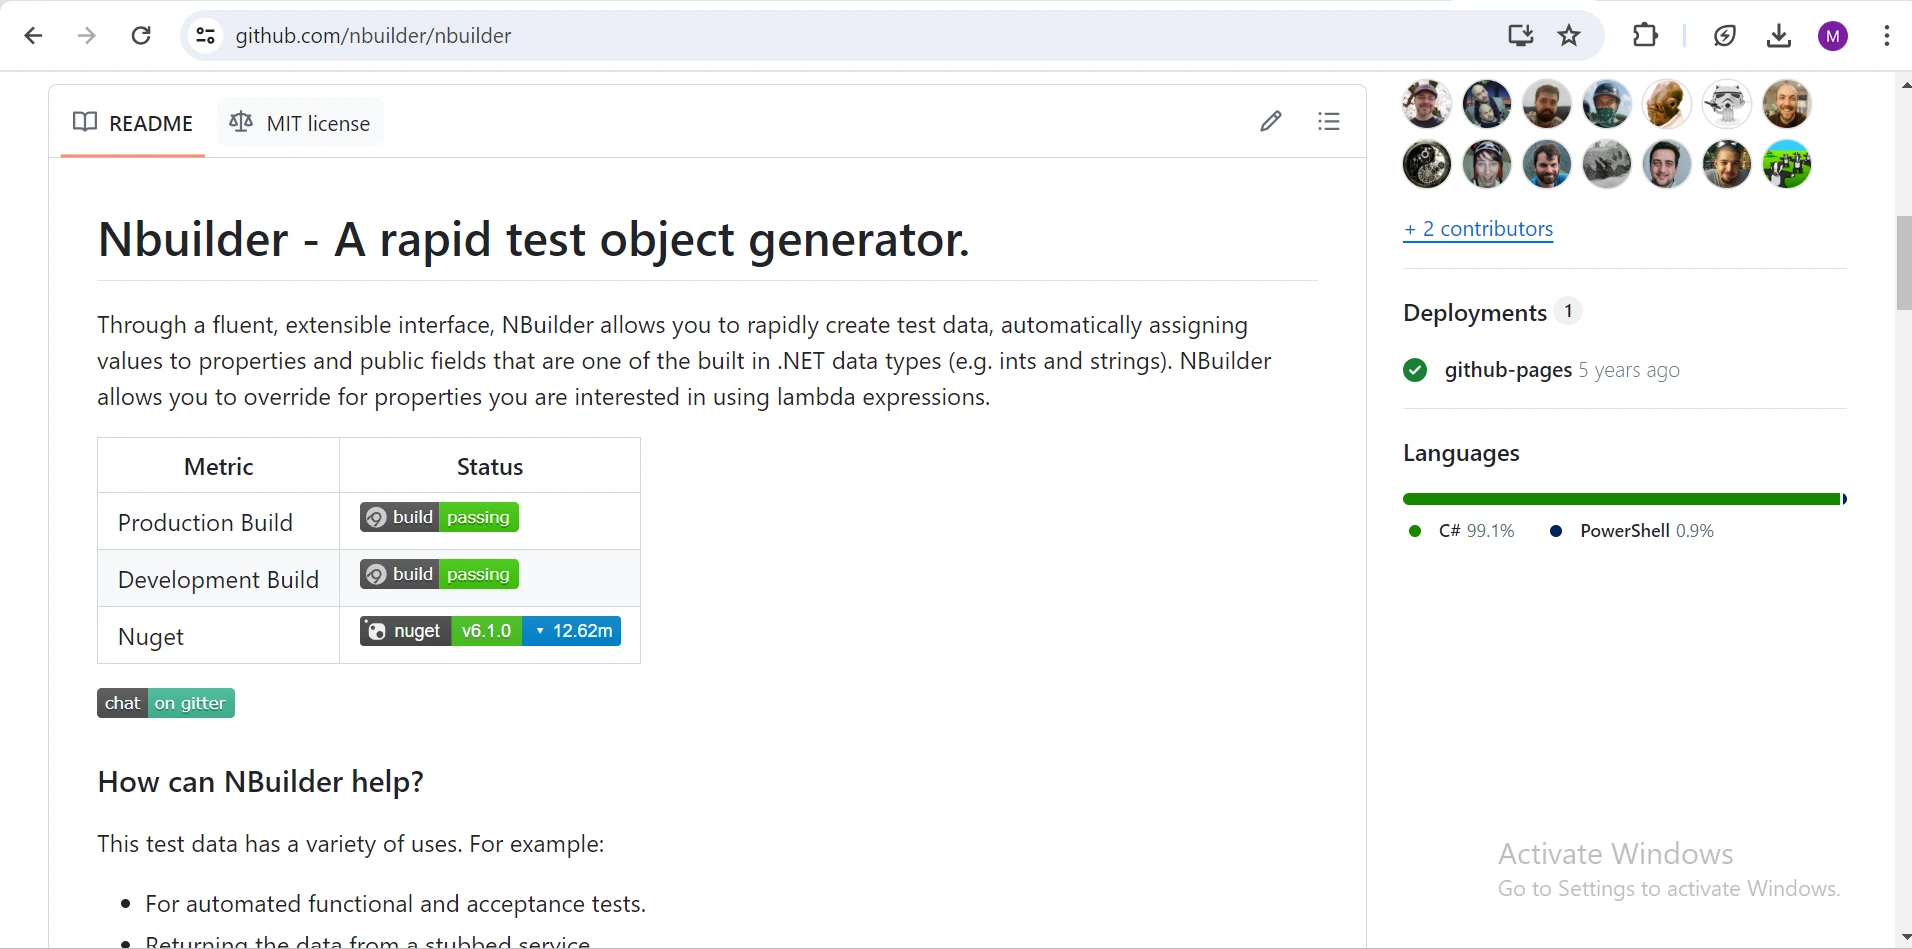
Task: Bookmark this page with star icon
Action: pyautogui.click(x=1570, y=36)
